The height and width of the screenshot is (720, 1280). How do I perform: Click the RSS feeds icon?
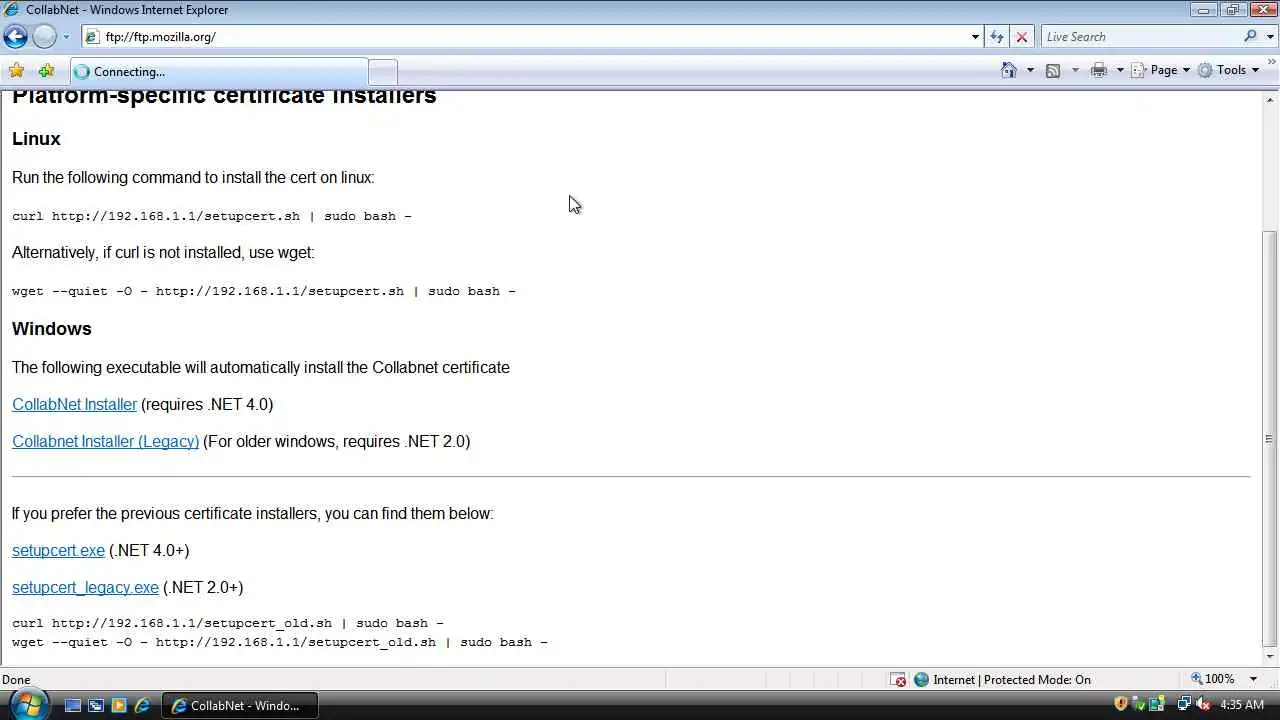coord(1053,70)
